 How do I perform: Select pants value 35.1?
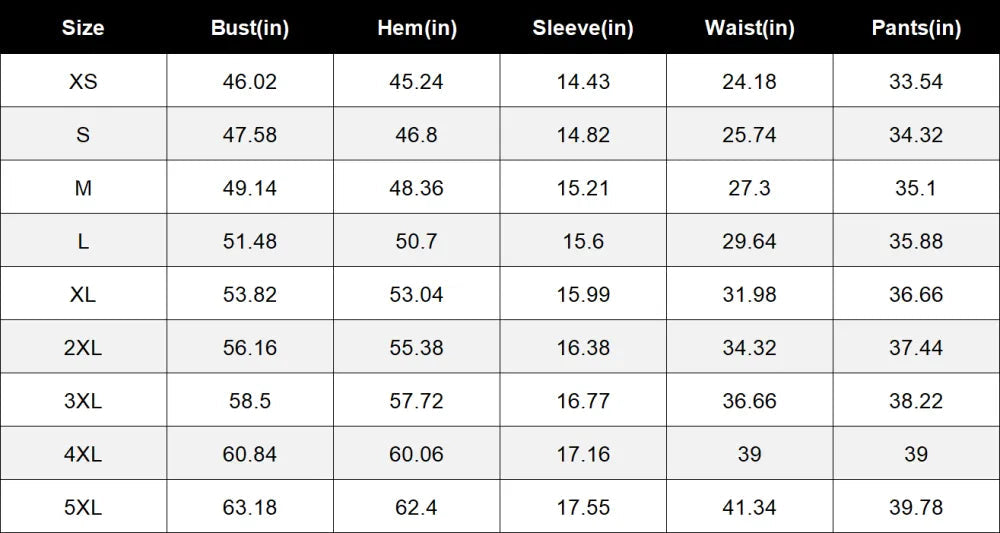click(916, 188)
